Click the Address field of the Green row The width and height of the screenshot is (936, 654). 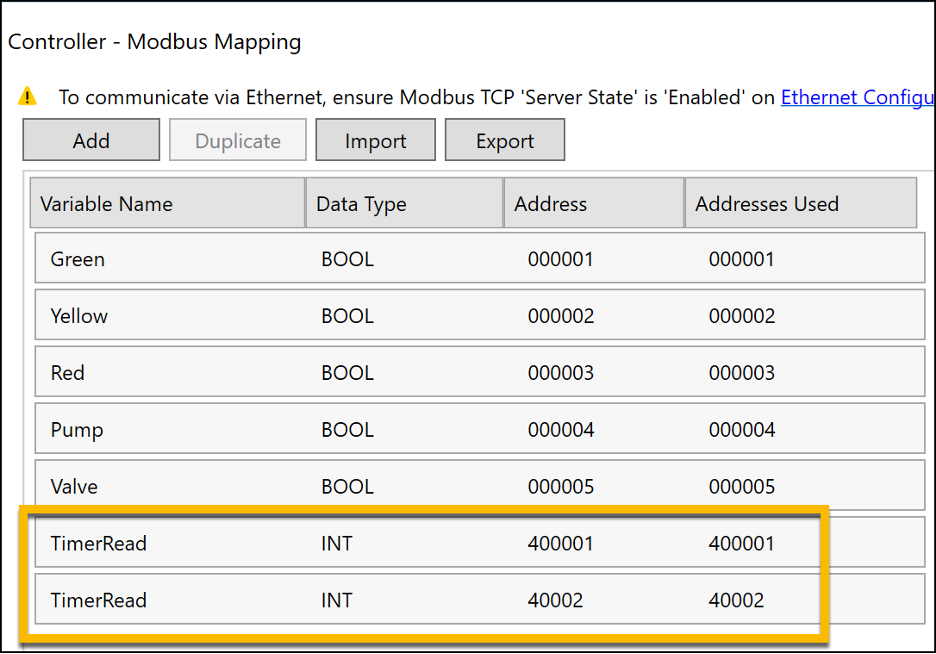point(561,259)
